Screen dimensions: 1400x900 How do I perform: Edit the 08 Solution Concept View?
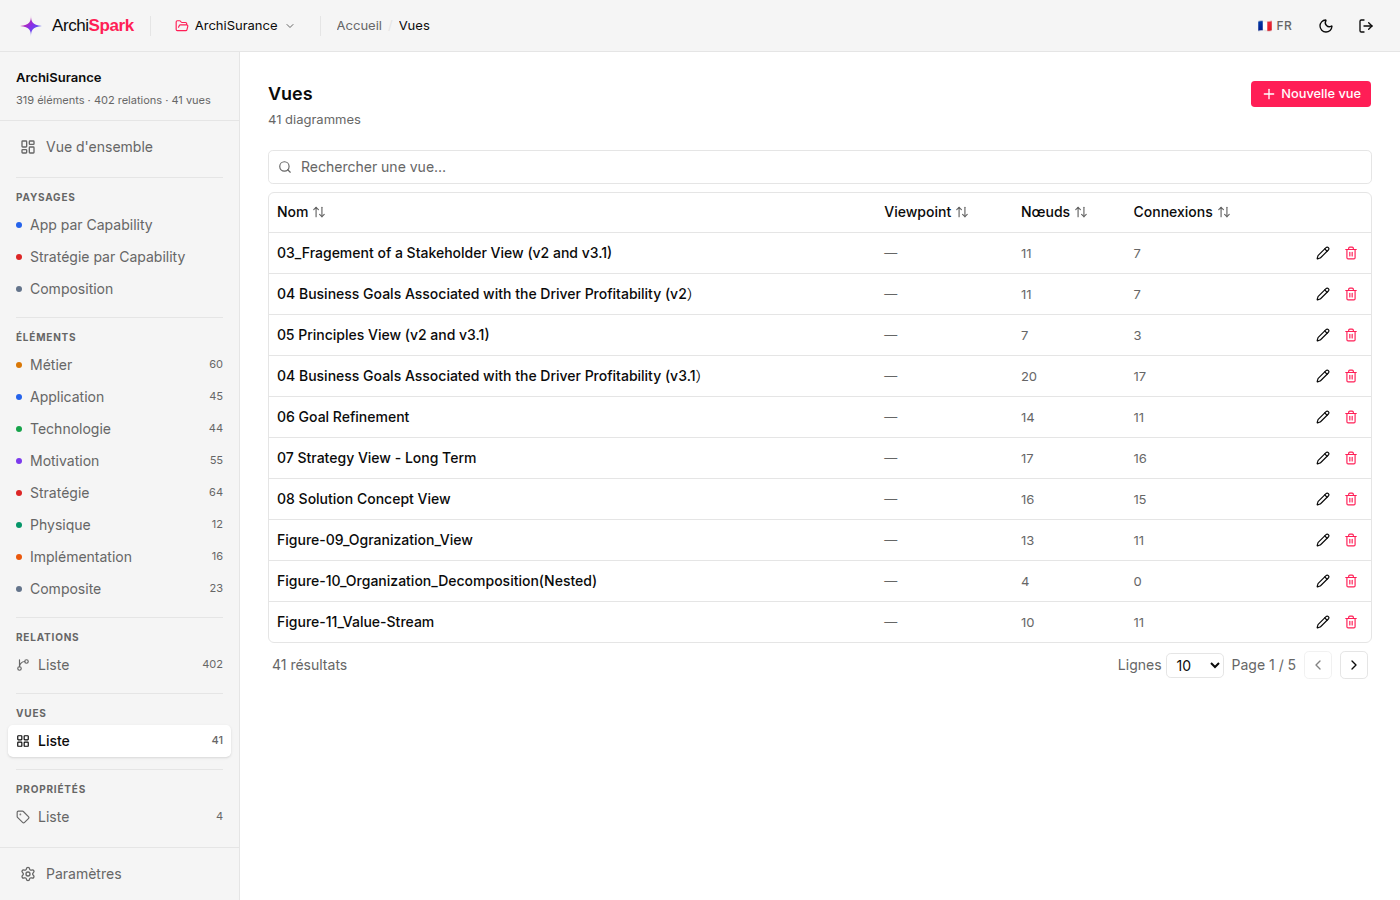point(1323,499)
